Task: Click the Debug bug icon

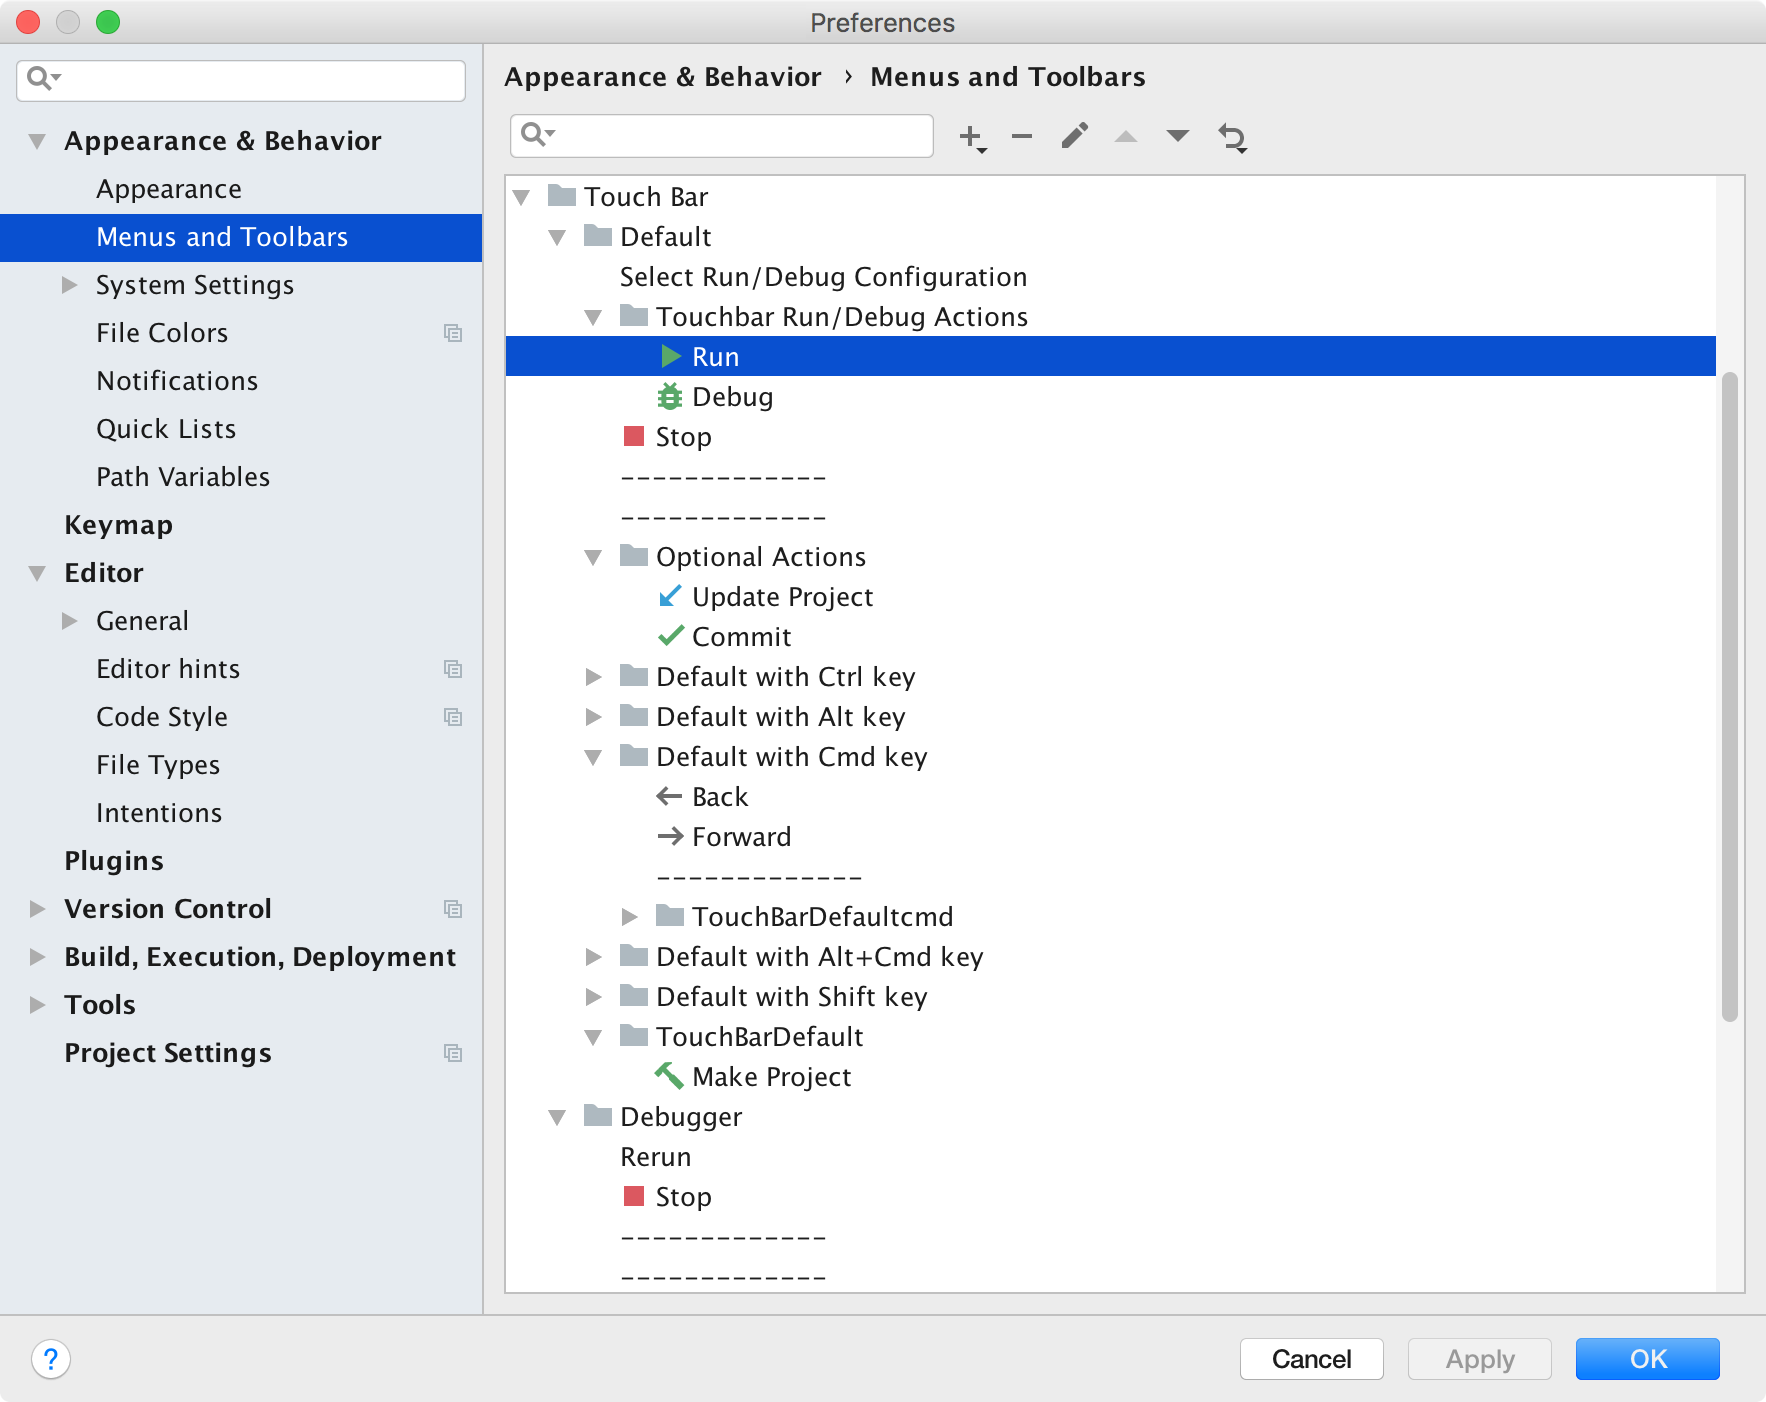Action: click(670, 396)
